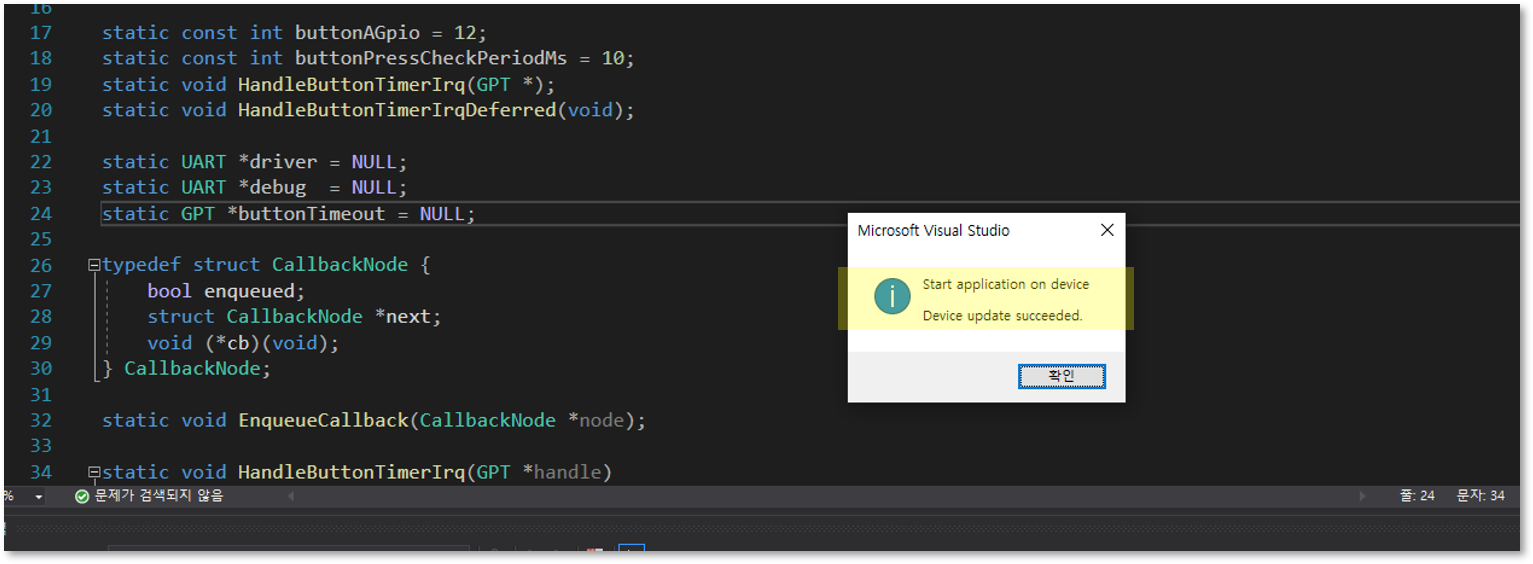Viewport: 1533px width, 564px height.
Task: Click the Microsoft Visual Studio dialog title
Action: point(933,230)
